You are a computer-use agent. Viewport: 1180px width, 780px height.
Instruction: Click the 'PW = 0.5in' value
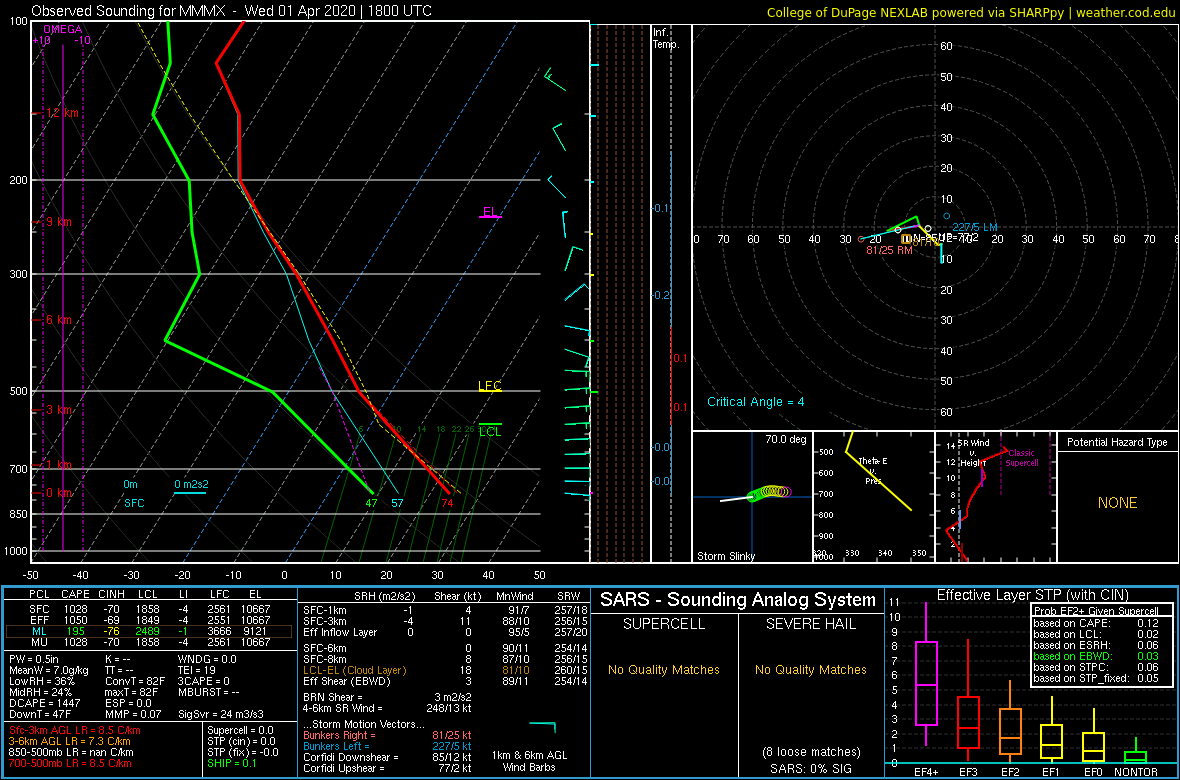pyautogui.click(x=35, y=660)
